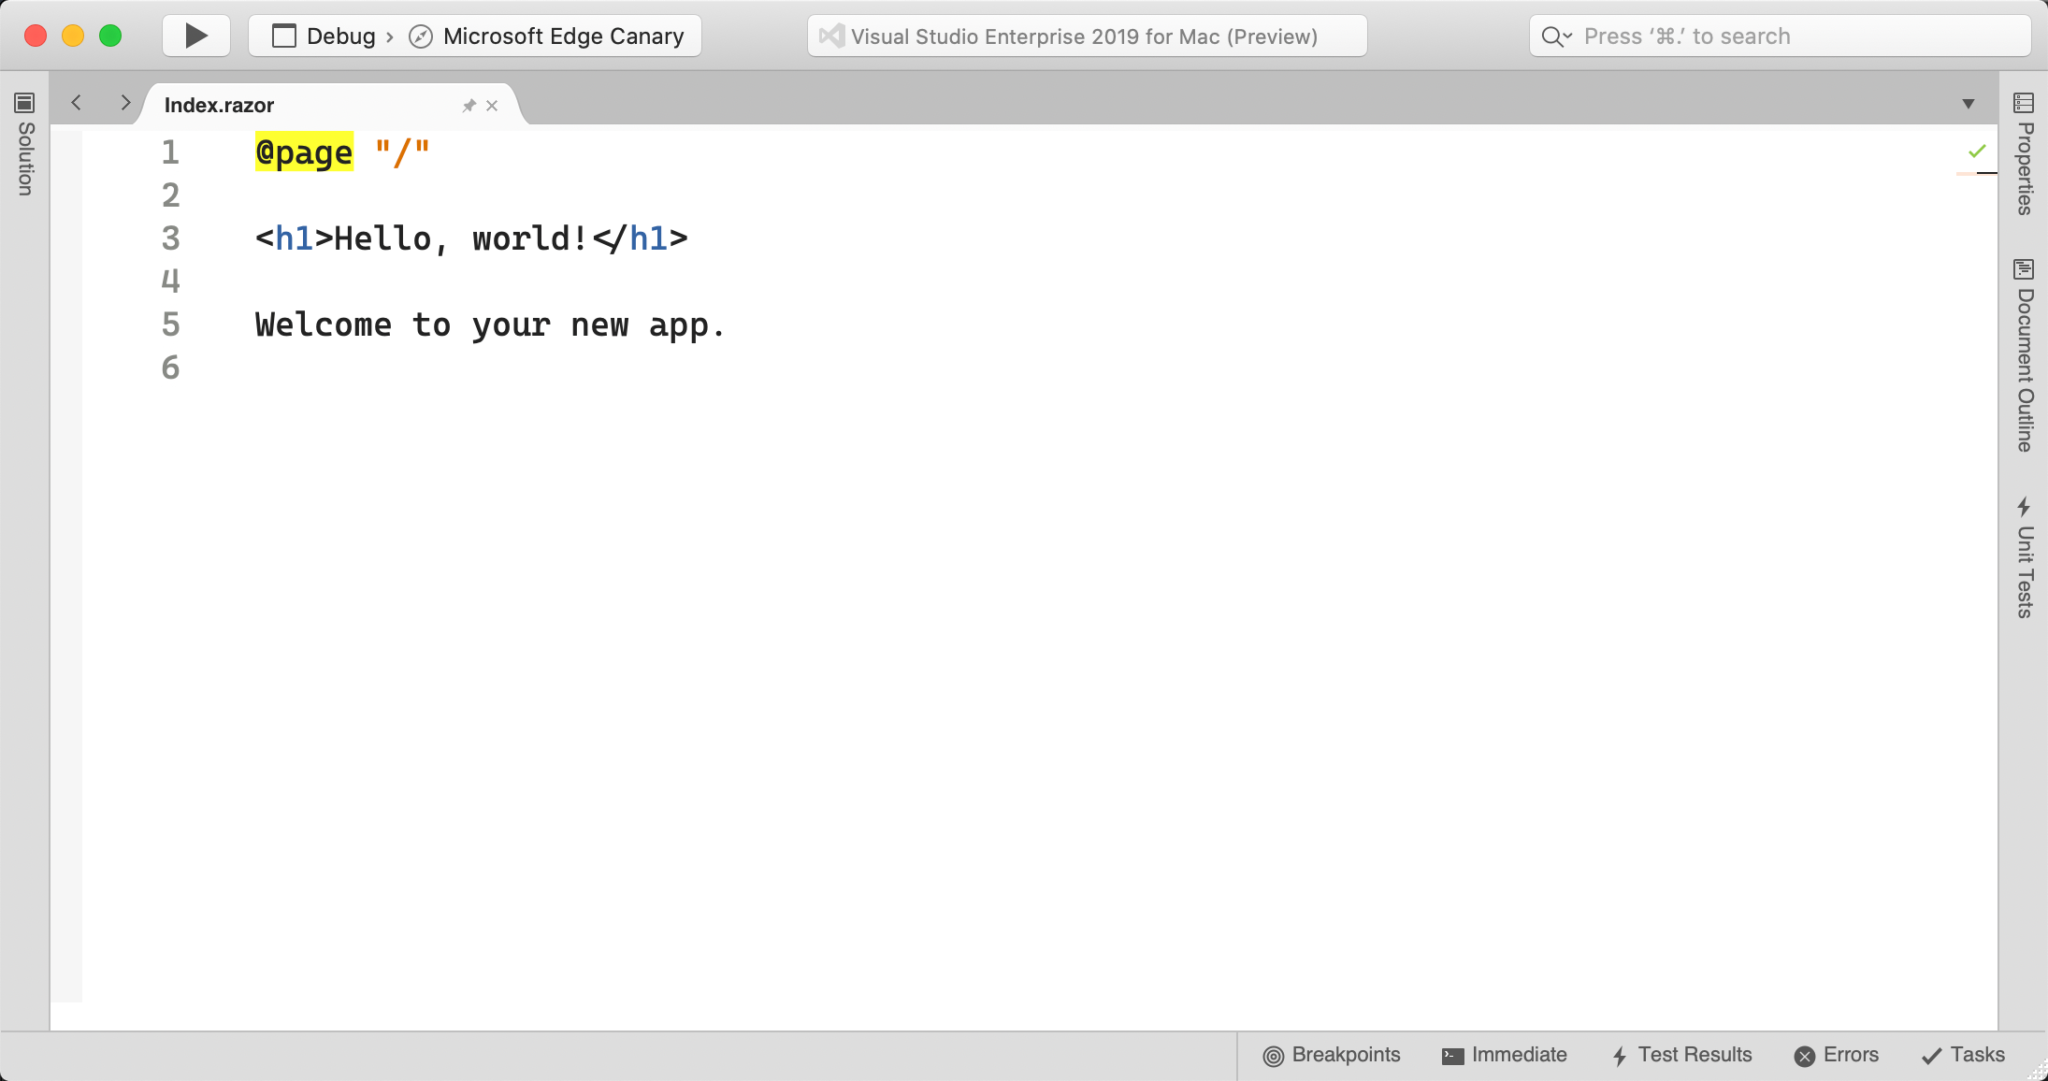The width and height of the screenshot is (2048, 1081).
Task: Toggle the green status check indicator
Action: click(1975, 151)
